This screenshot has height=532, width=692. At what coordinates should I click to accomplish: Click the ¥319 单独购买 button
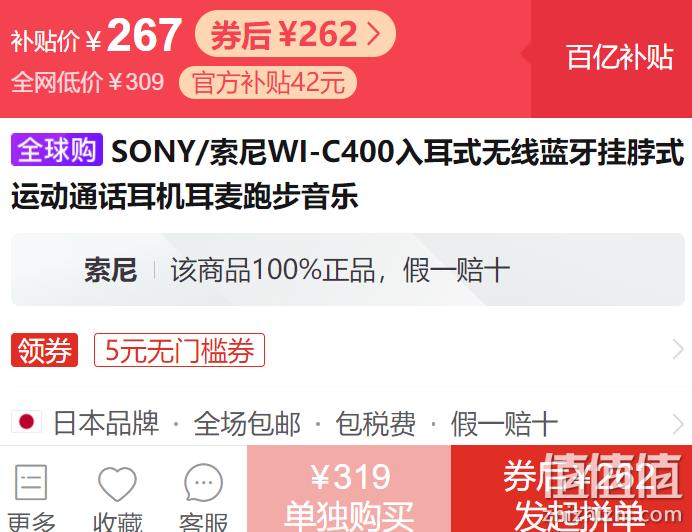click(349, 489)
